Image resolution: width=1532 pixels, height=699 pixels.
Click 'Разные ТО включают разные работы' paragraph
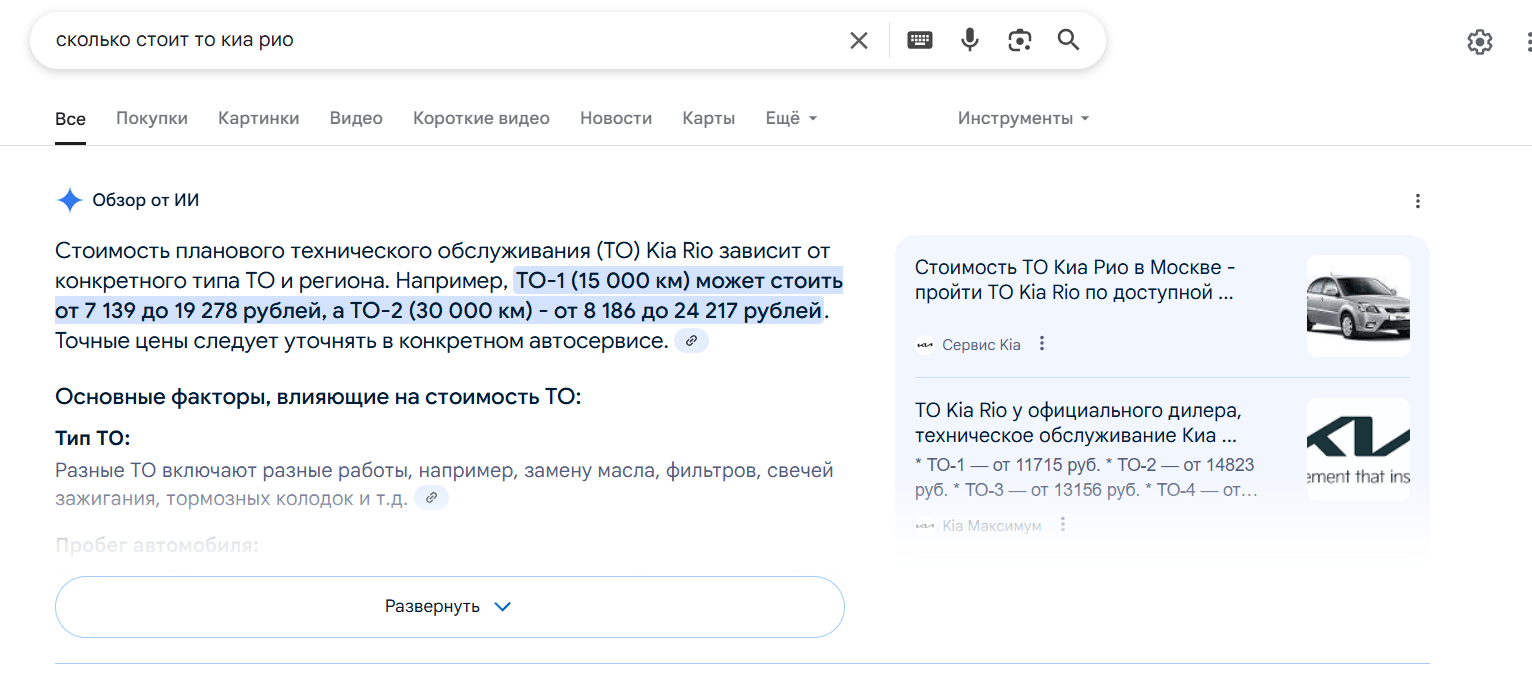444,484
